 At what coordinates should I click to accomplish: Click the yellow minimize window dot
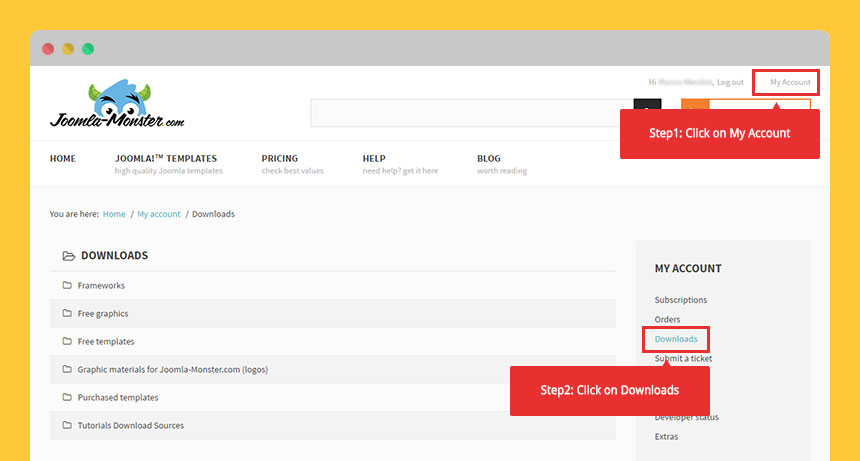click(68, 49)
